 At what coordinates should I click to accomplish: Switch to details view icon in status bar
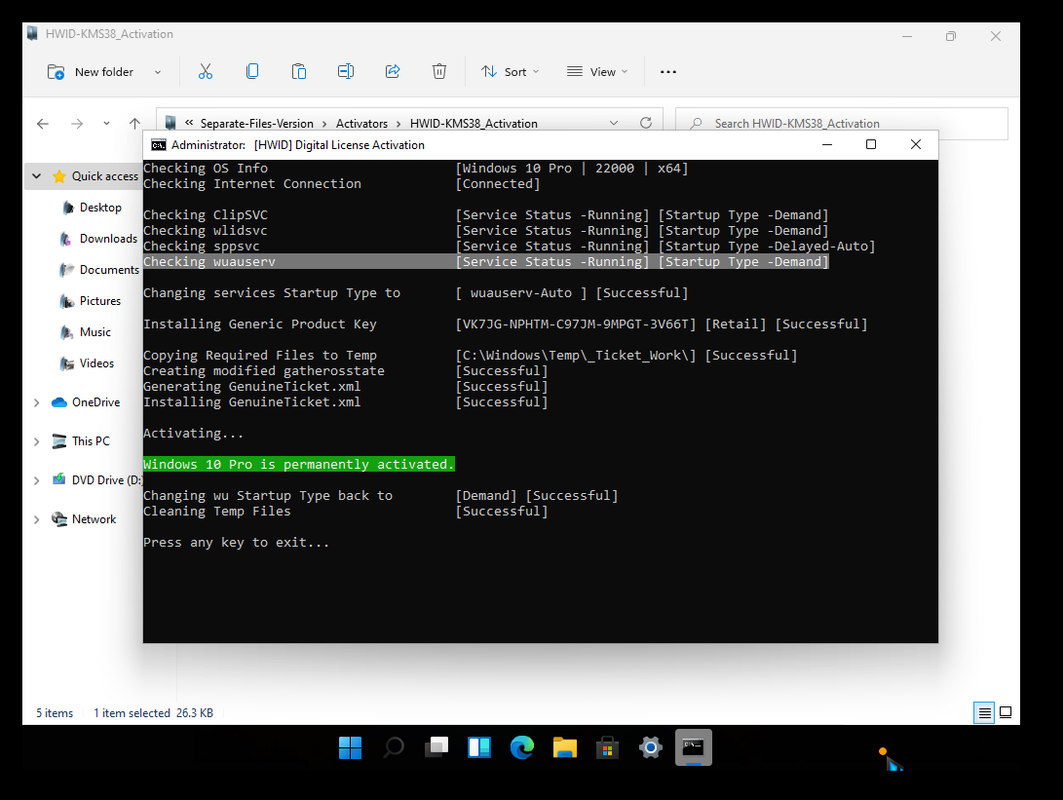point(984,713)
